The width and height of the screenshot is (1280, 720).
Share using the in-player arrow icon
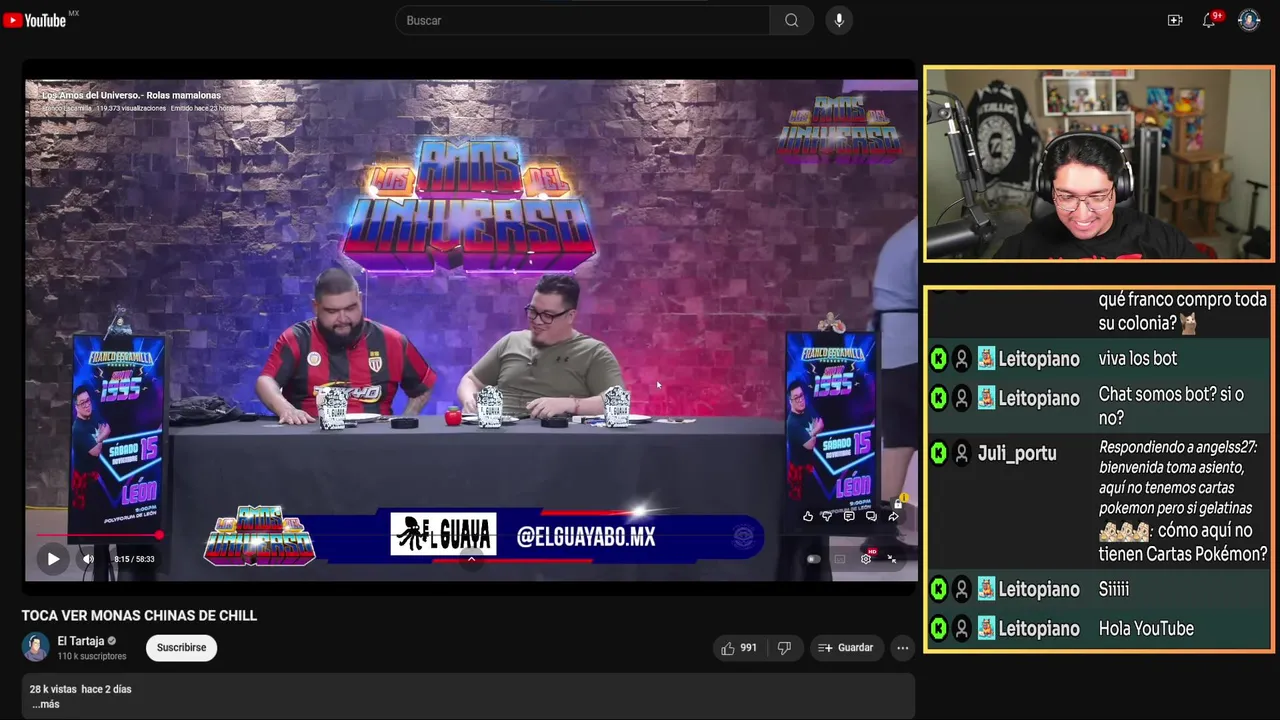coord(893,516)
